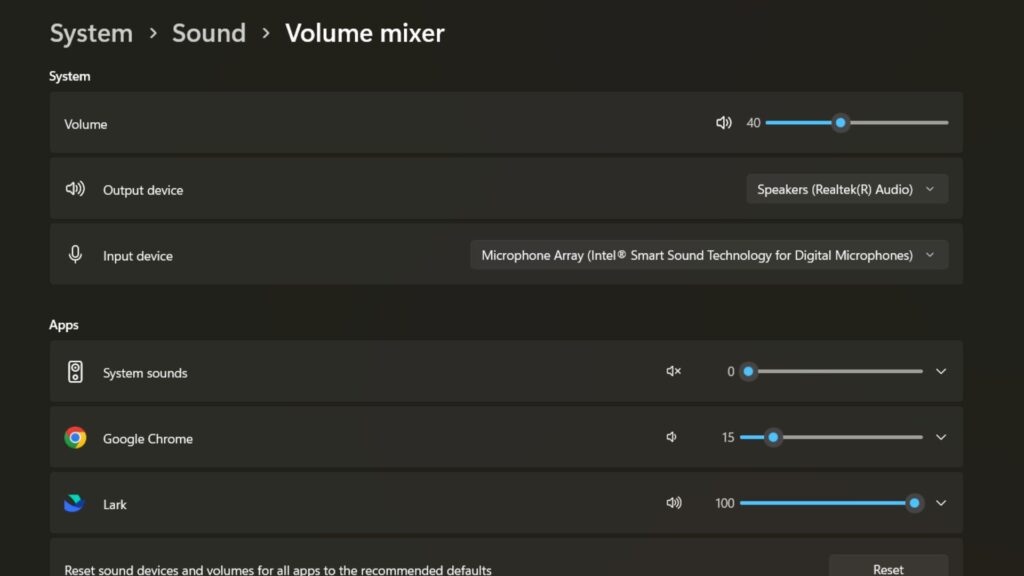Viewport: 1024px width, 576px height.
Task: Expand the System sounds row chevron
Action: coord(940,370)
